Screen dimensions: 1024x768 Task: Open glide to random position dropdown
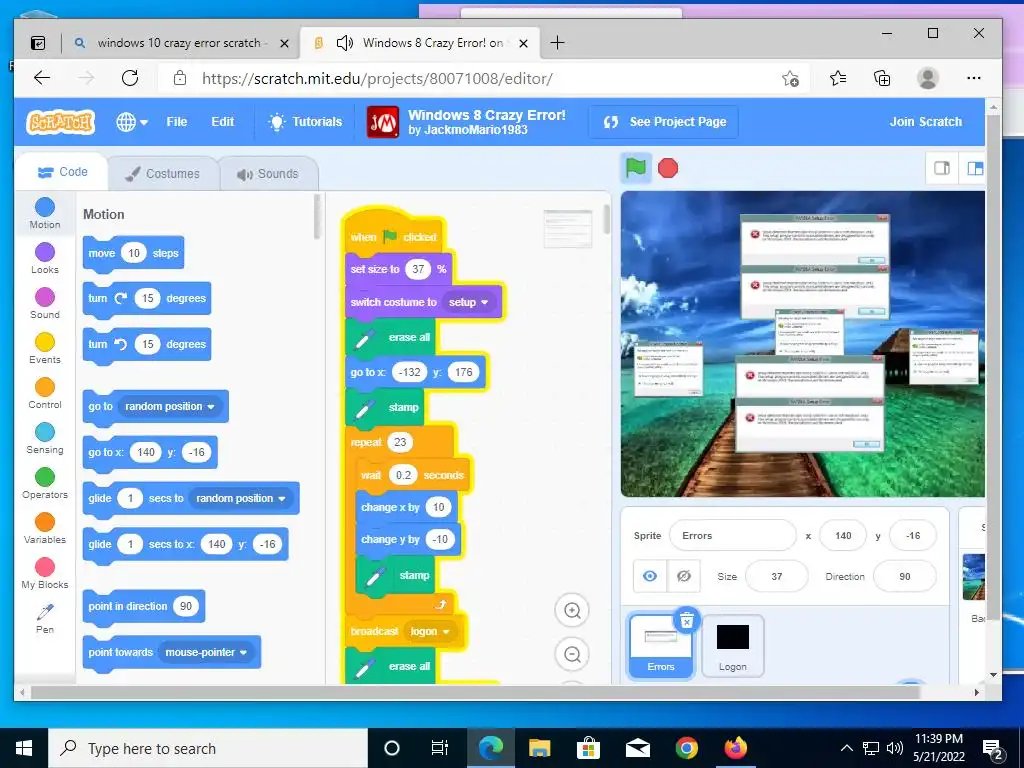point(241,498)
